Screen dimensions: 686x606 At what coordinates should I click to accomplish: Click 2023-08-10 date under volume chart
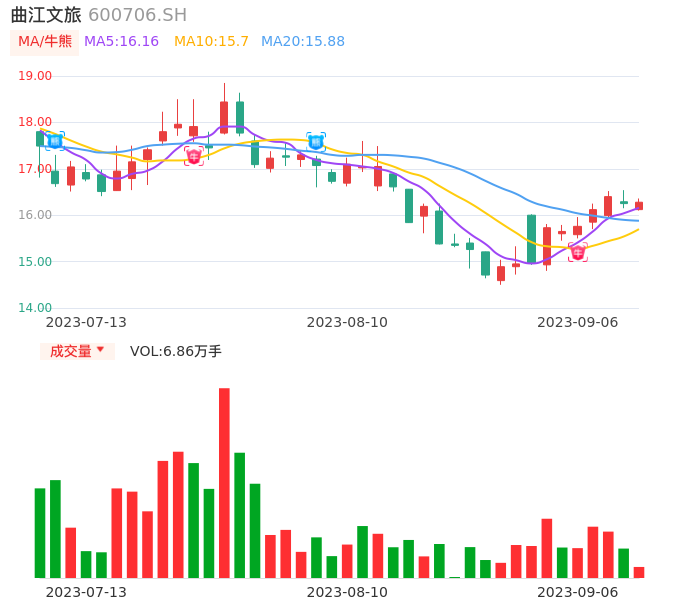click(x=347, y=592)
